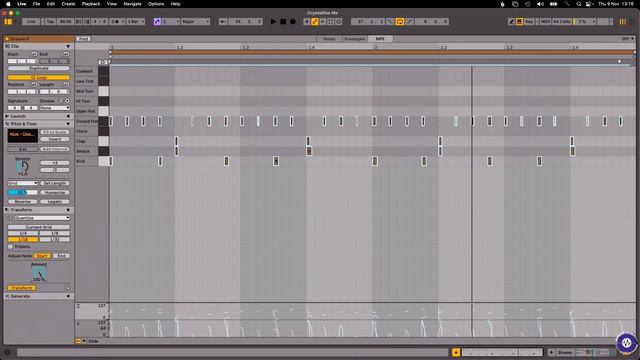This screenshot has width=640, height=360.
Task: Select the 1/4 quantize grid
Action: pyautogui.click(x=23, y=233)
